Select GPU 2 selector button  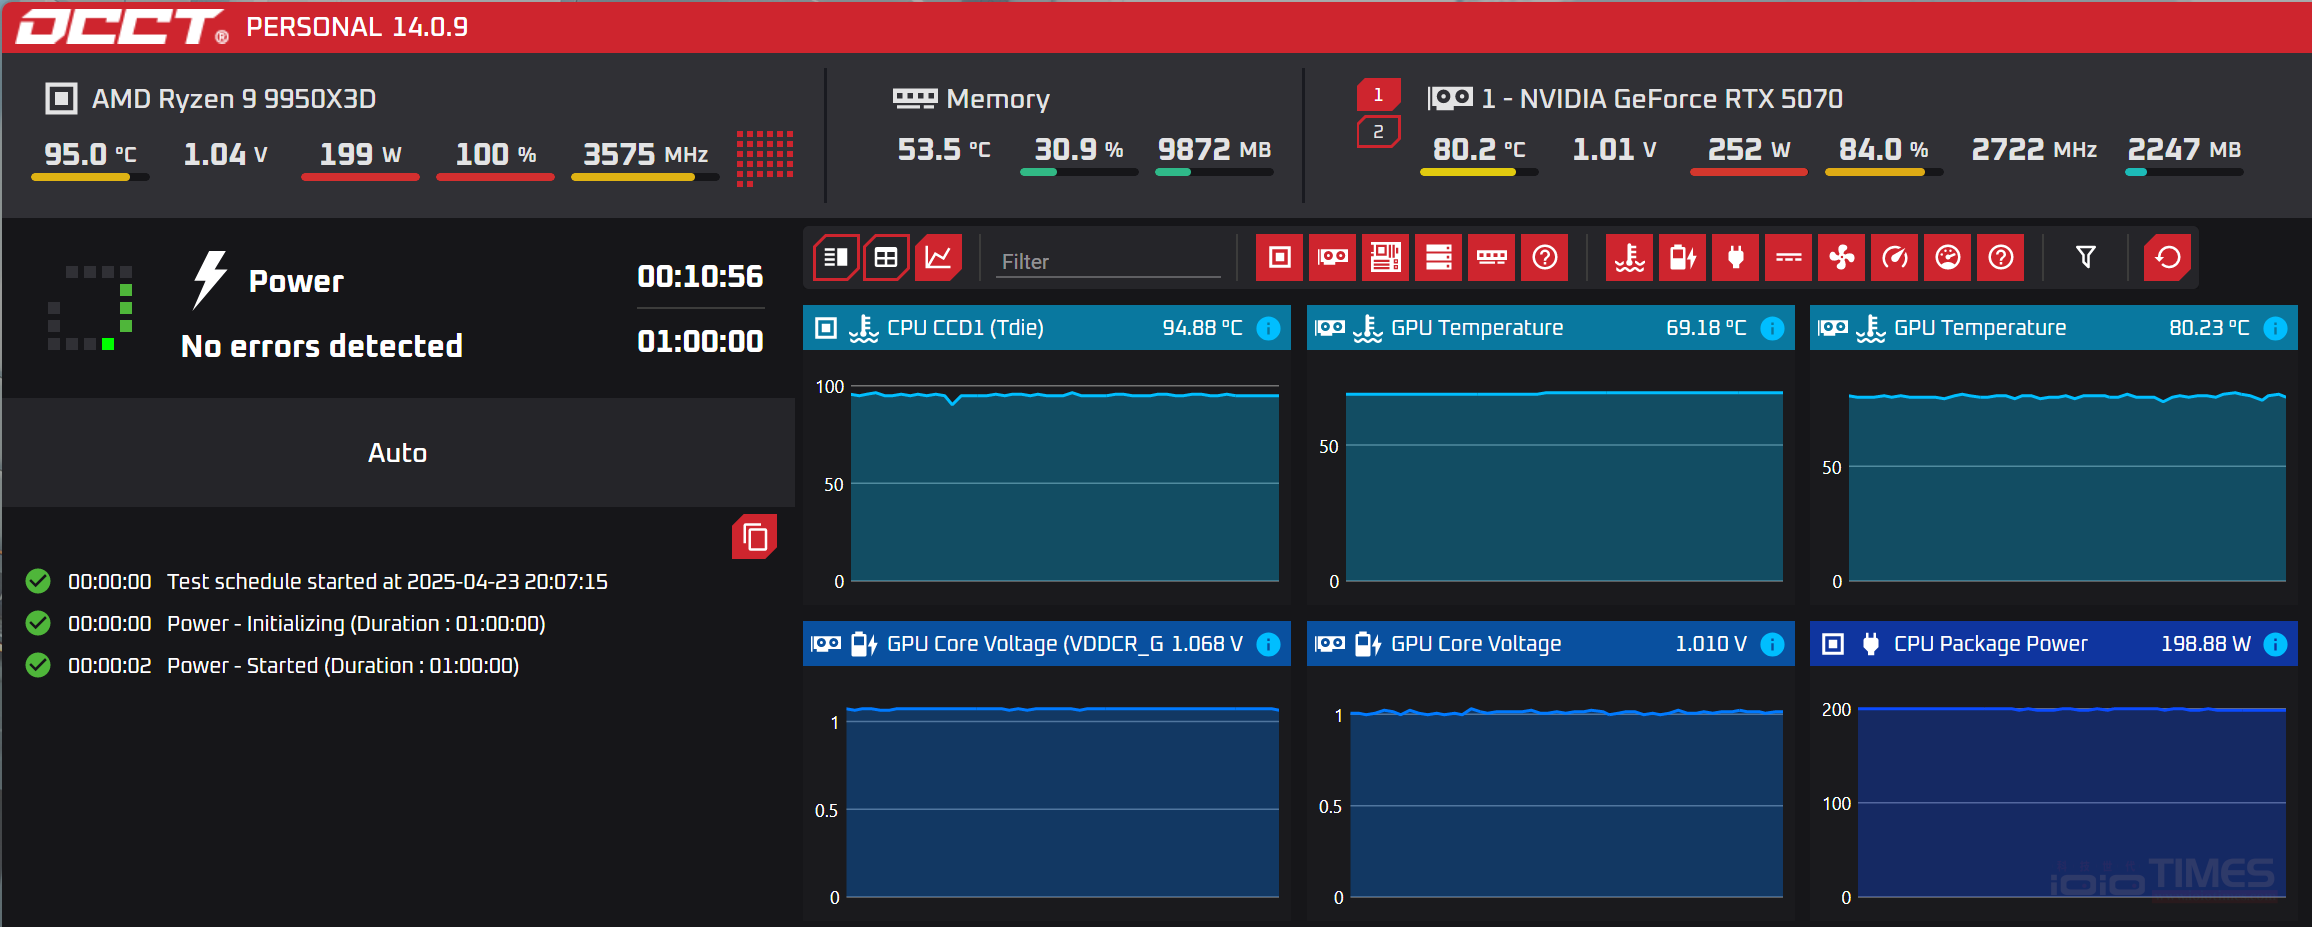[1378, 131]
